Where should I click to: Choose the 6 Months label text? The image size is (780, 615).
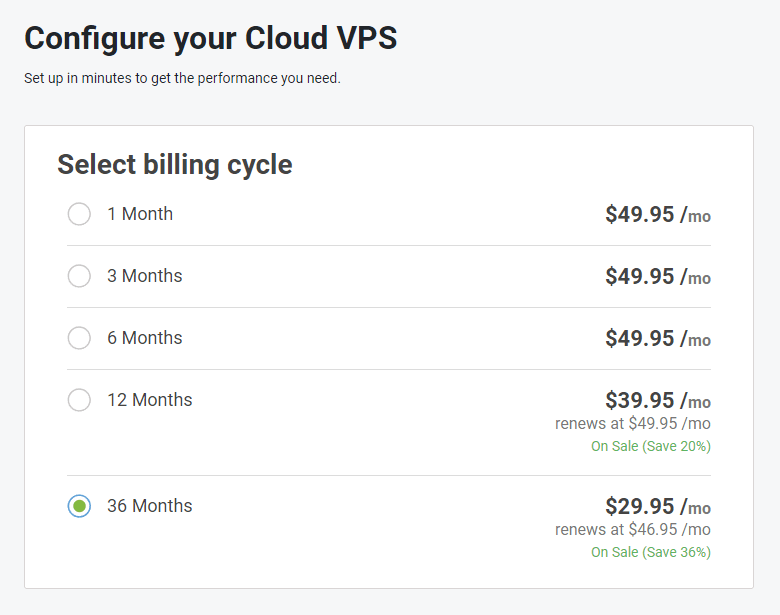145,338
